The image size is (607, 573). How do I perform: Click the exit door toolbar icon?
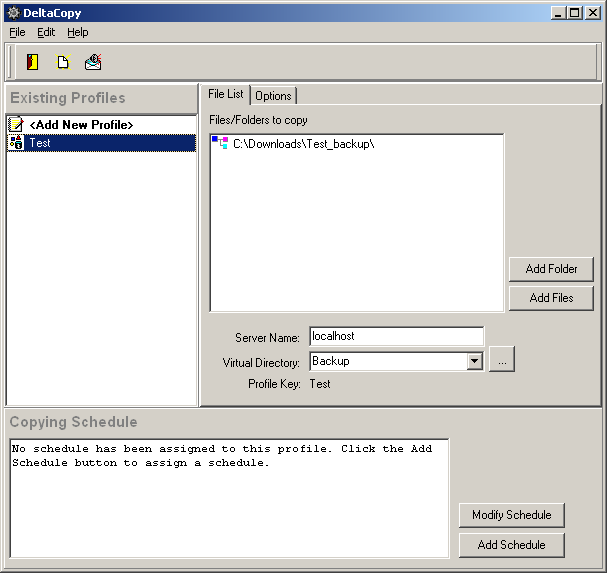33,62
